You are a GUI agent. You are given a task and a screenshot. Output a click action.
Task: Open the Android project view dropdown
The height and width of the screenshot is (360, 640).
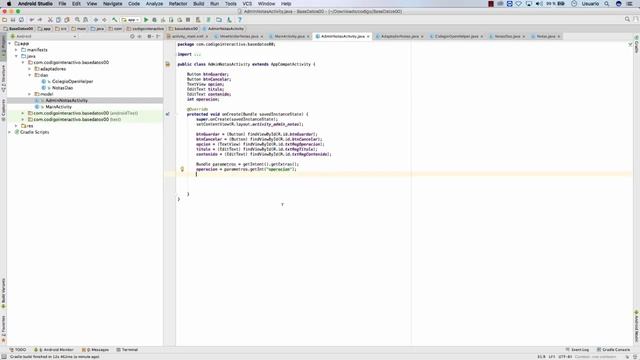pyautogui.click(x=44, y=36)
